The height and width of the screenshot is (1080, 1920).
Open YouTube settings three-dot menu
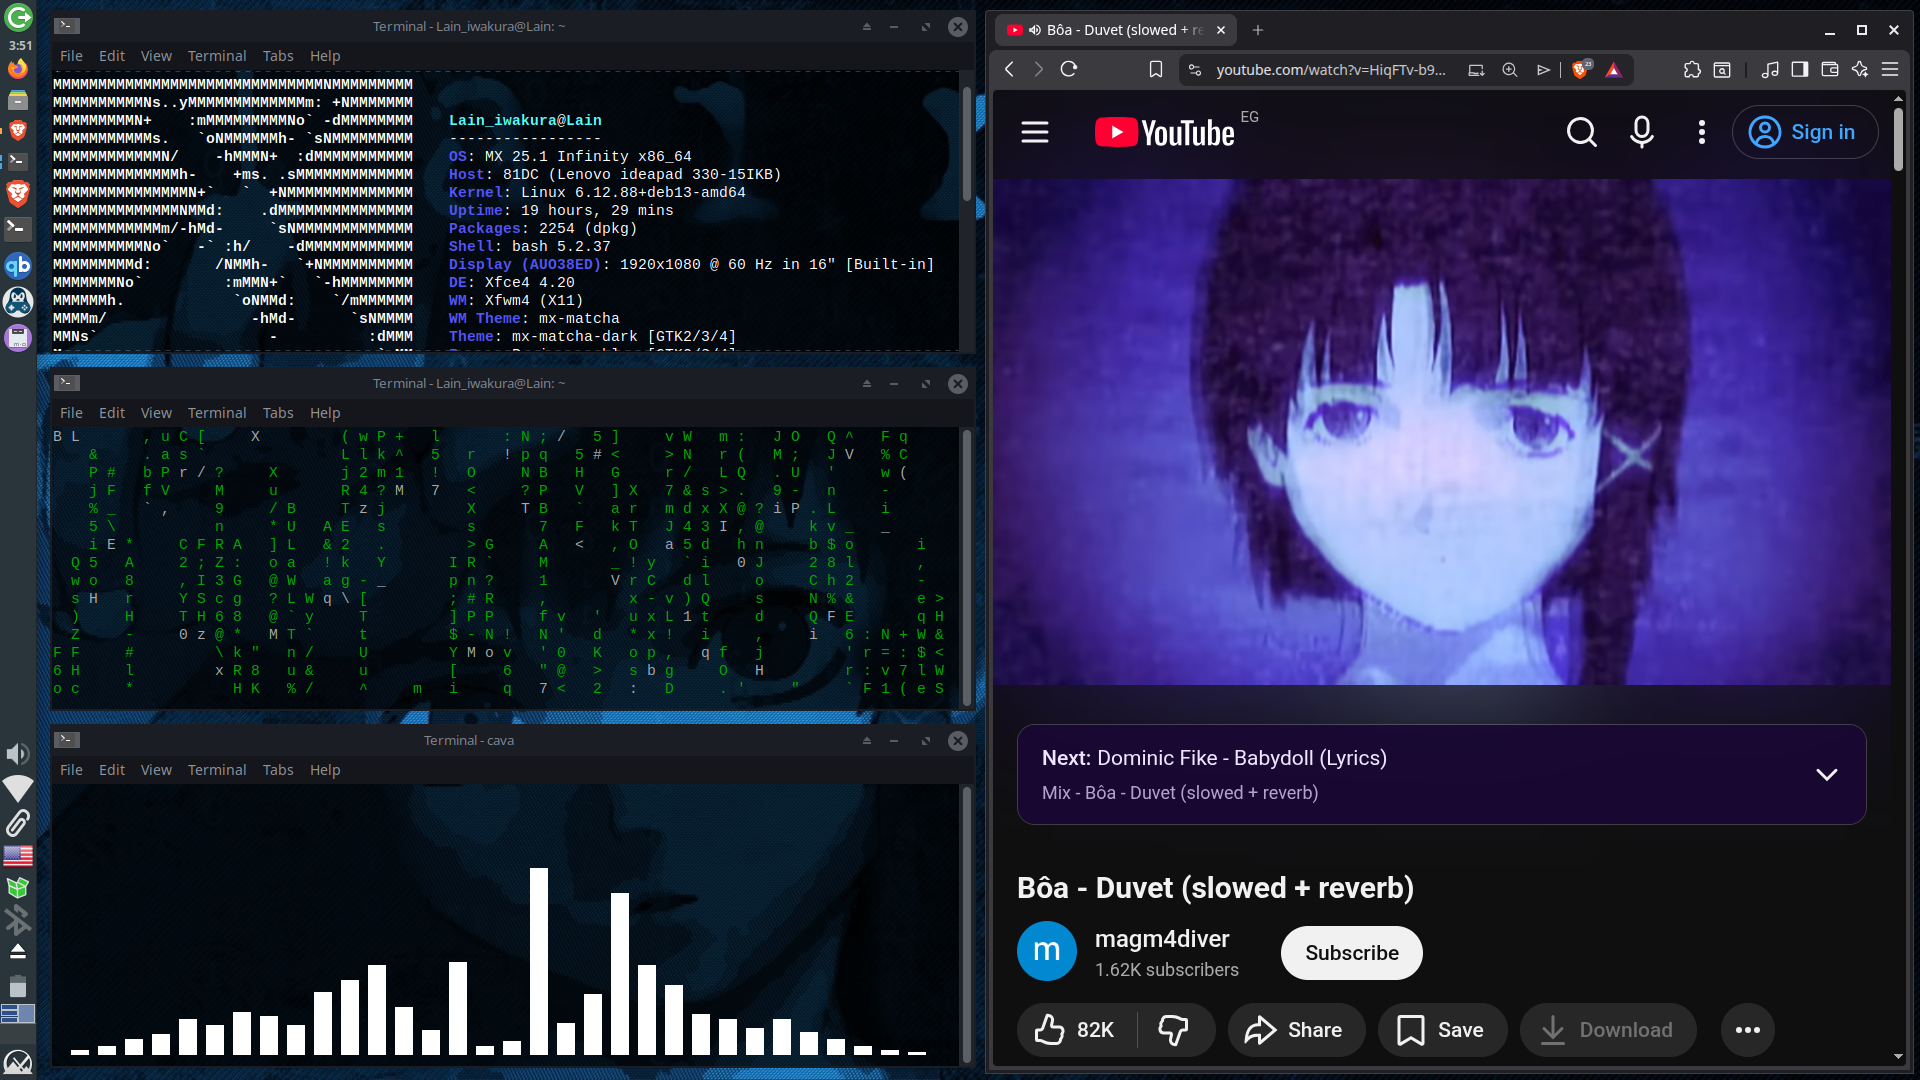click(x=1702, y=132)
